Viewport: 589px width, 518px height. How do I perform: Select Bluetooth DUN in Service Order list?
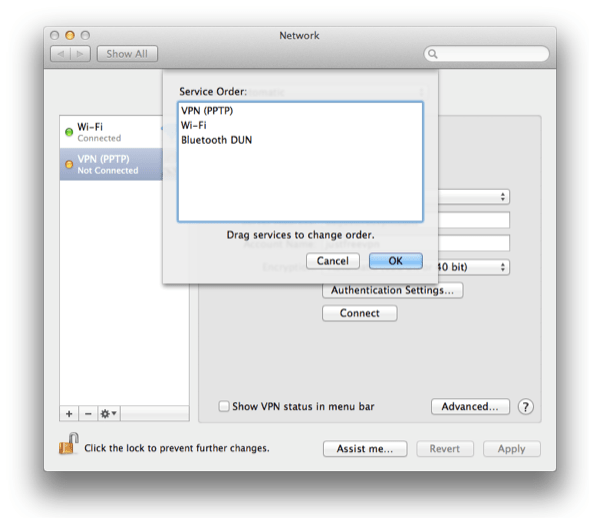click(216, 140)
